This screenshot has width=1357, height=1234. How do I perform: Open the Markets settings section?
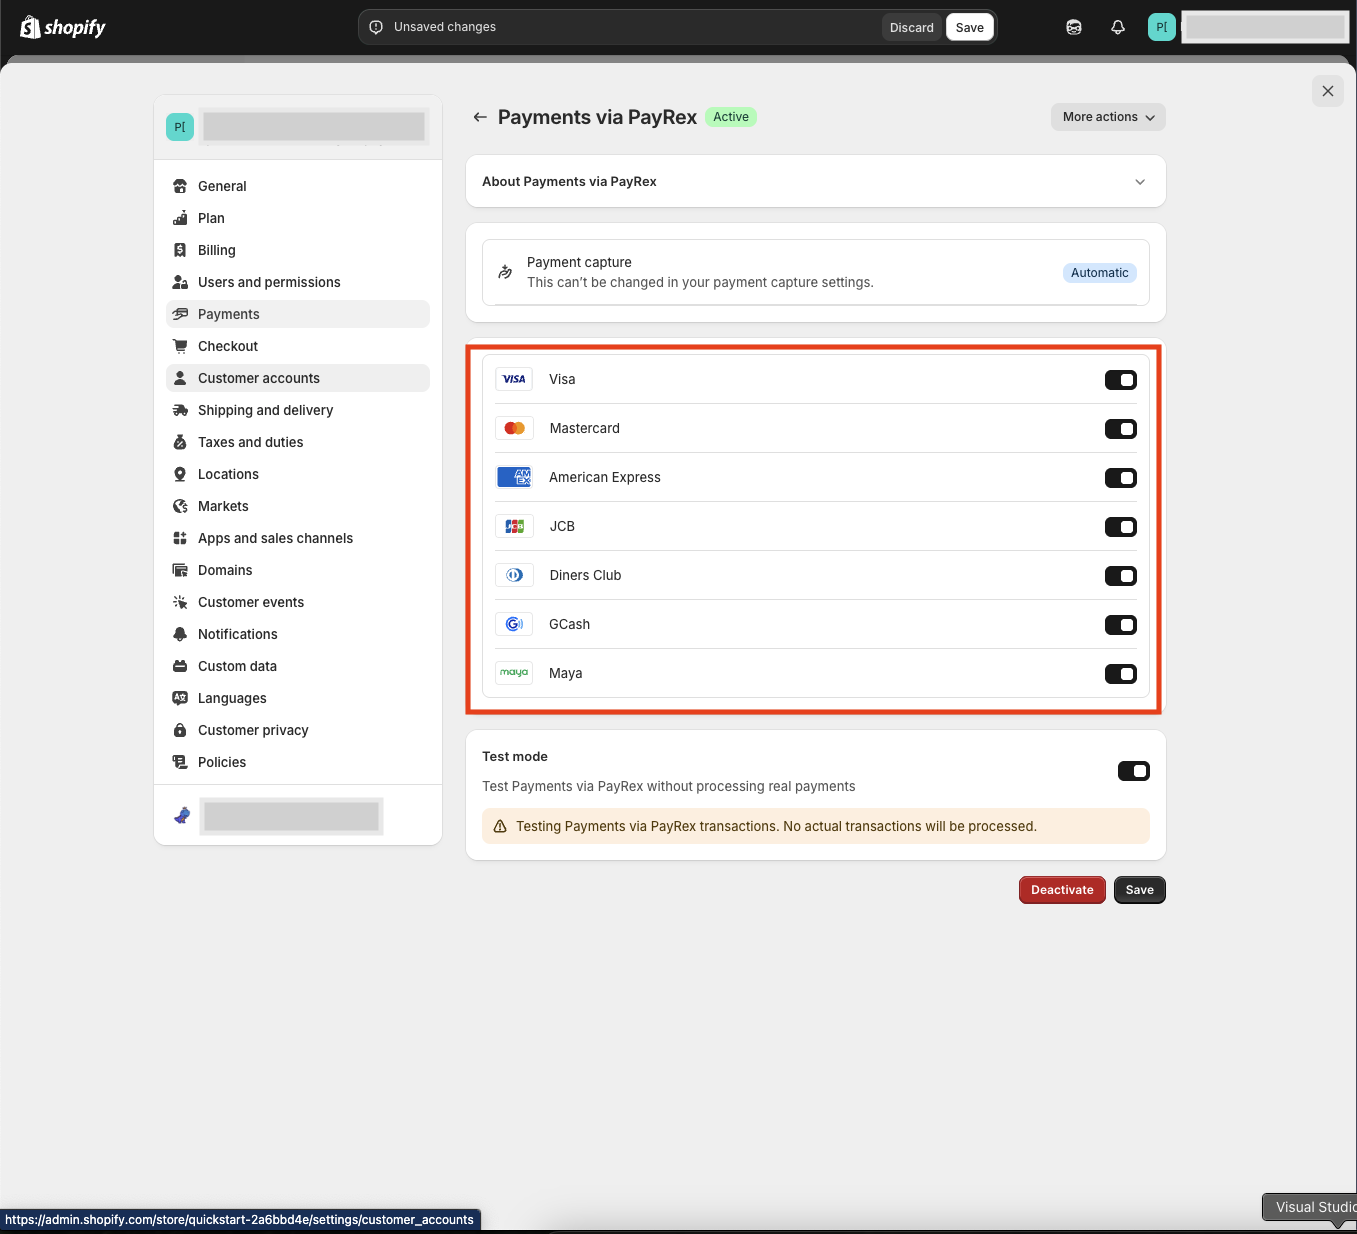(x=223, y=506)
